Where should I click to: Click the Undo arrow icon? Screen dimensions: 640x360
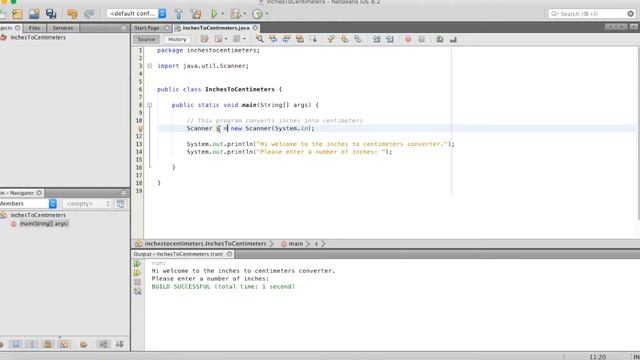pyautogui.click(x=72, y=14)
